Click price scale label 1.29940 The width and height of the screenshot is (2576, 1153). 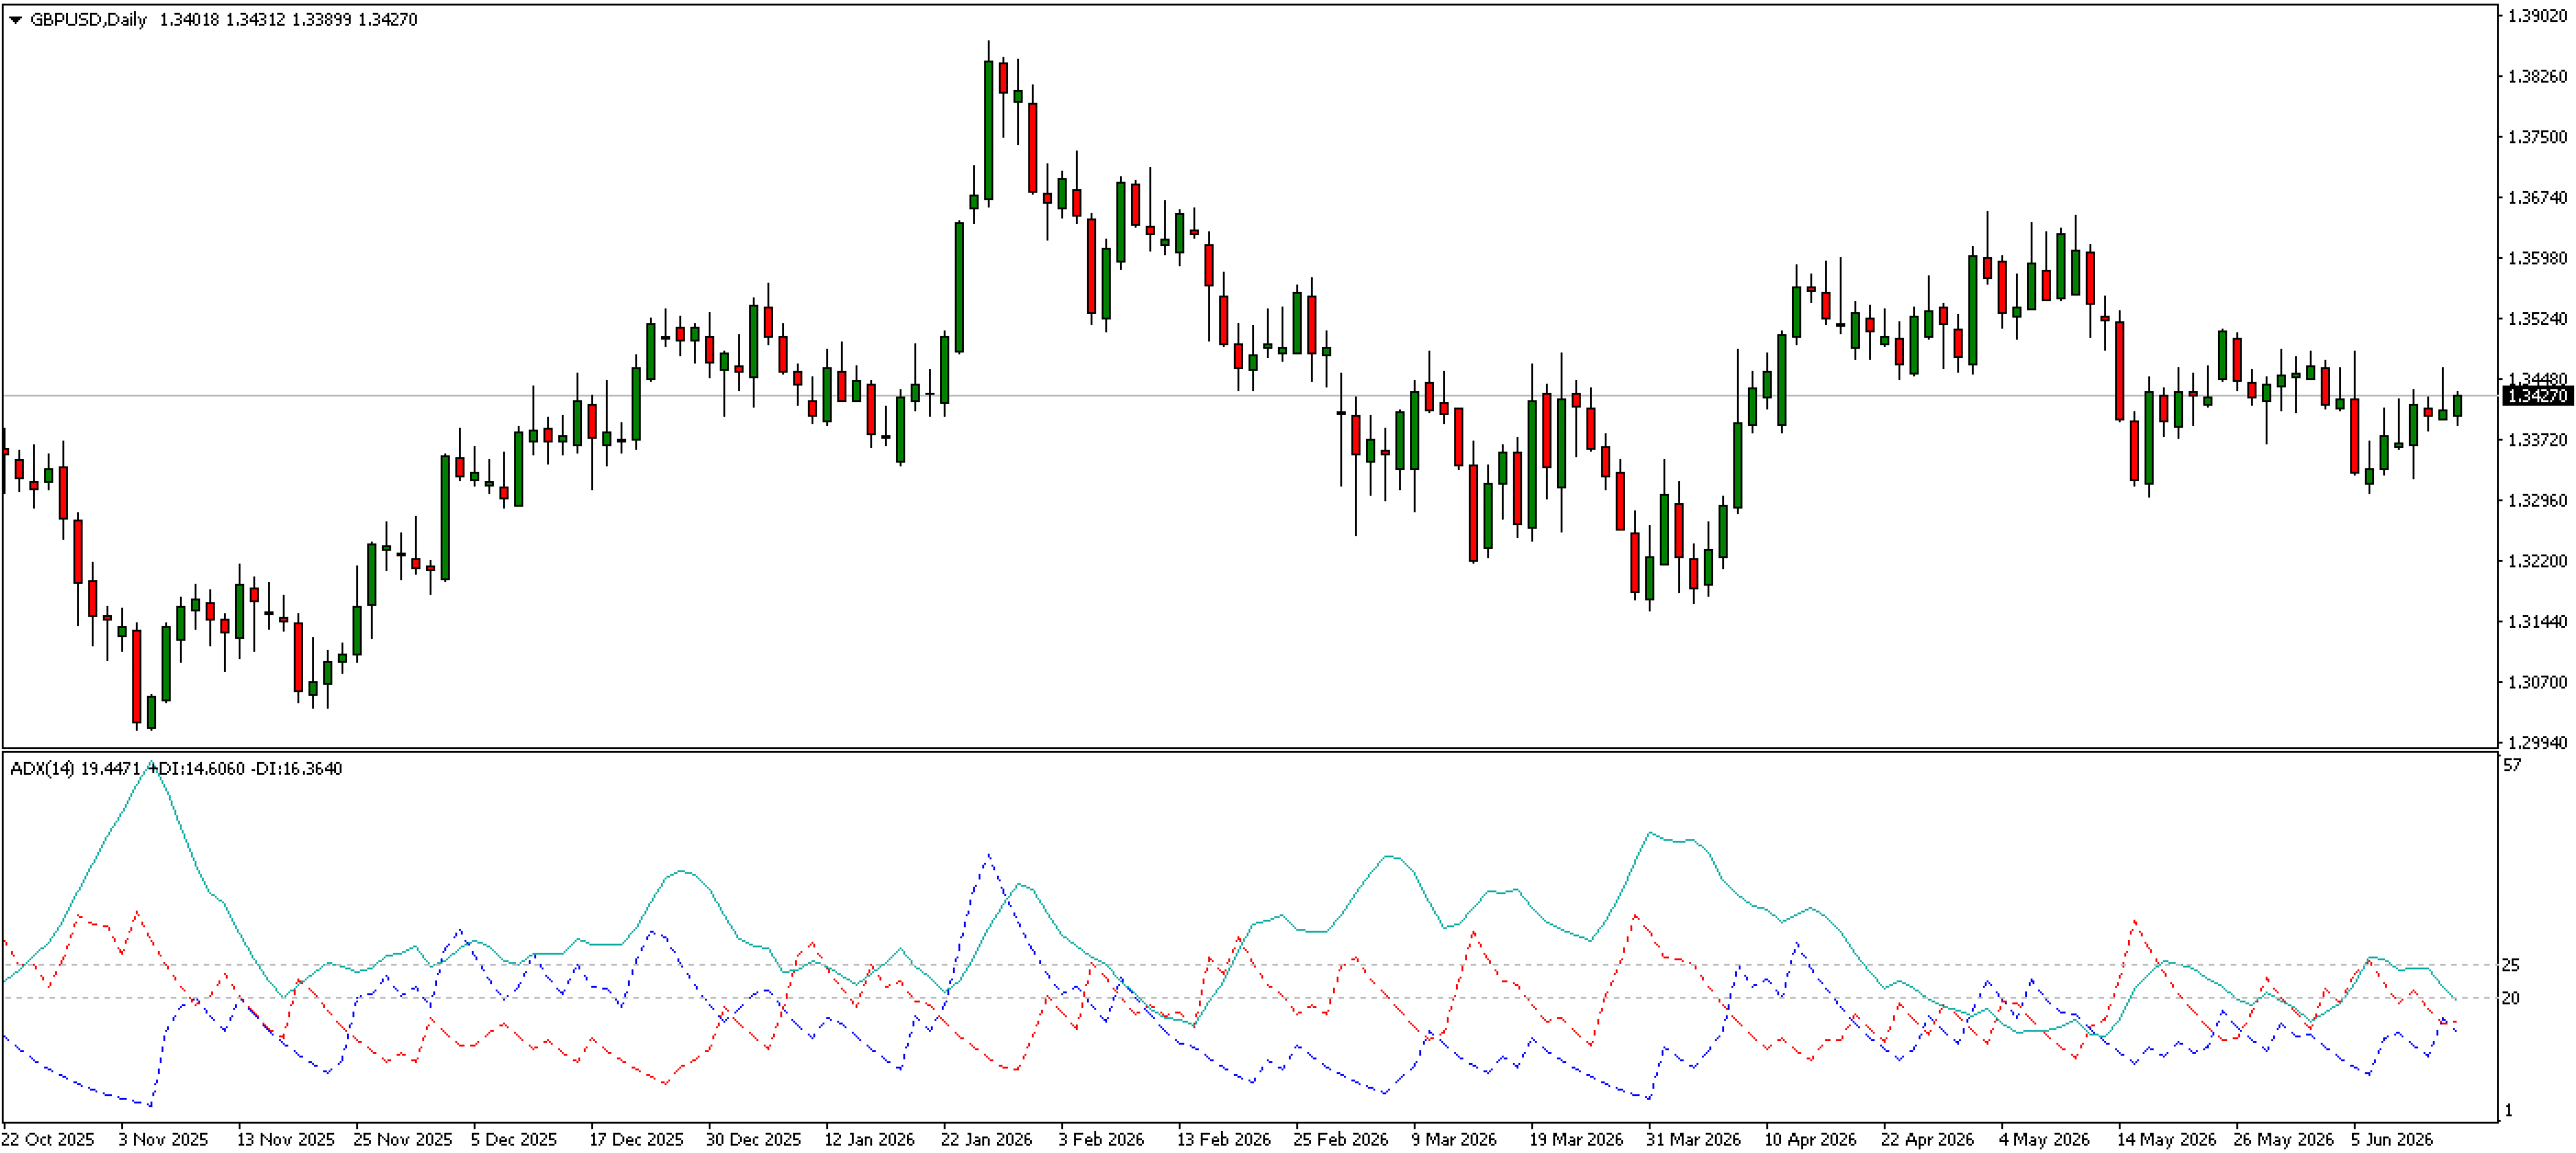pos(2537,743)
